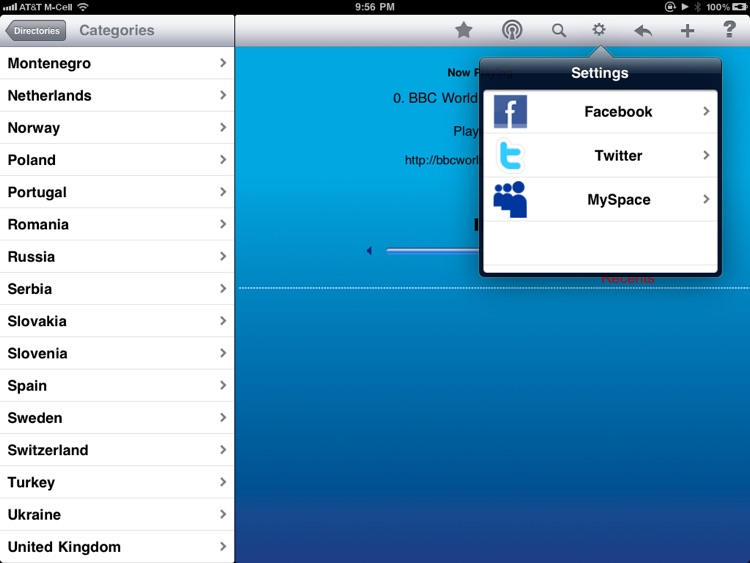Tap the Settings popover title
Viewport: 750px width, 563px height.
[600, 73]
